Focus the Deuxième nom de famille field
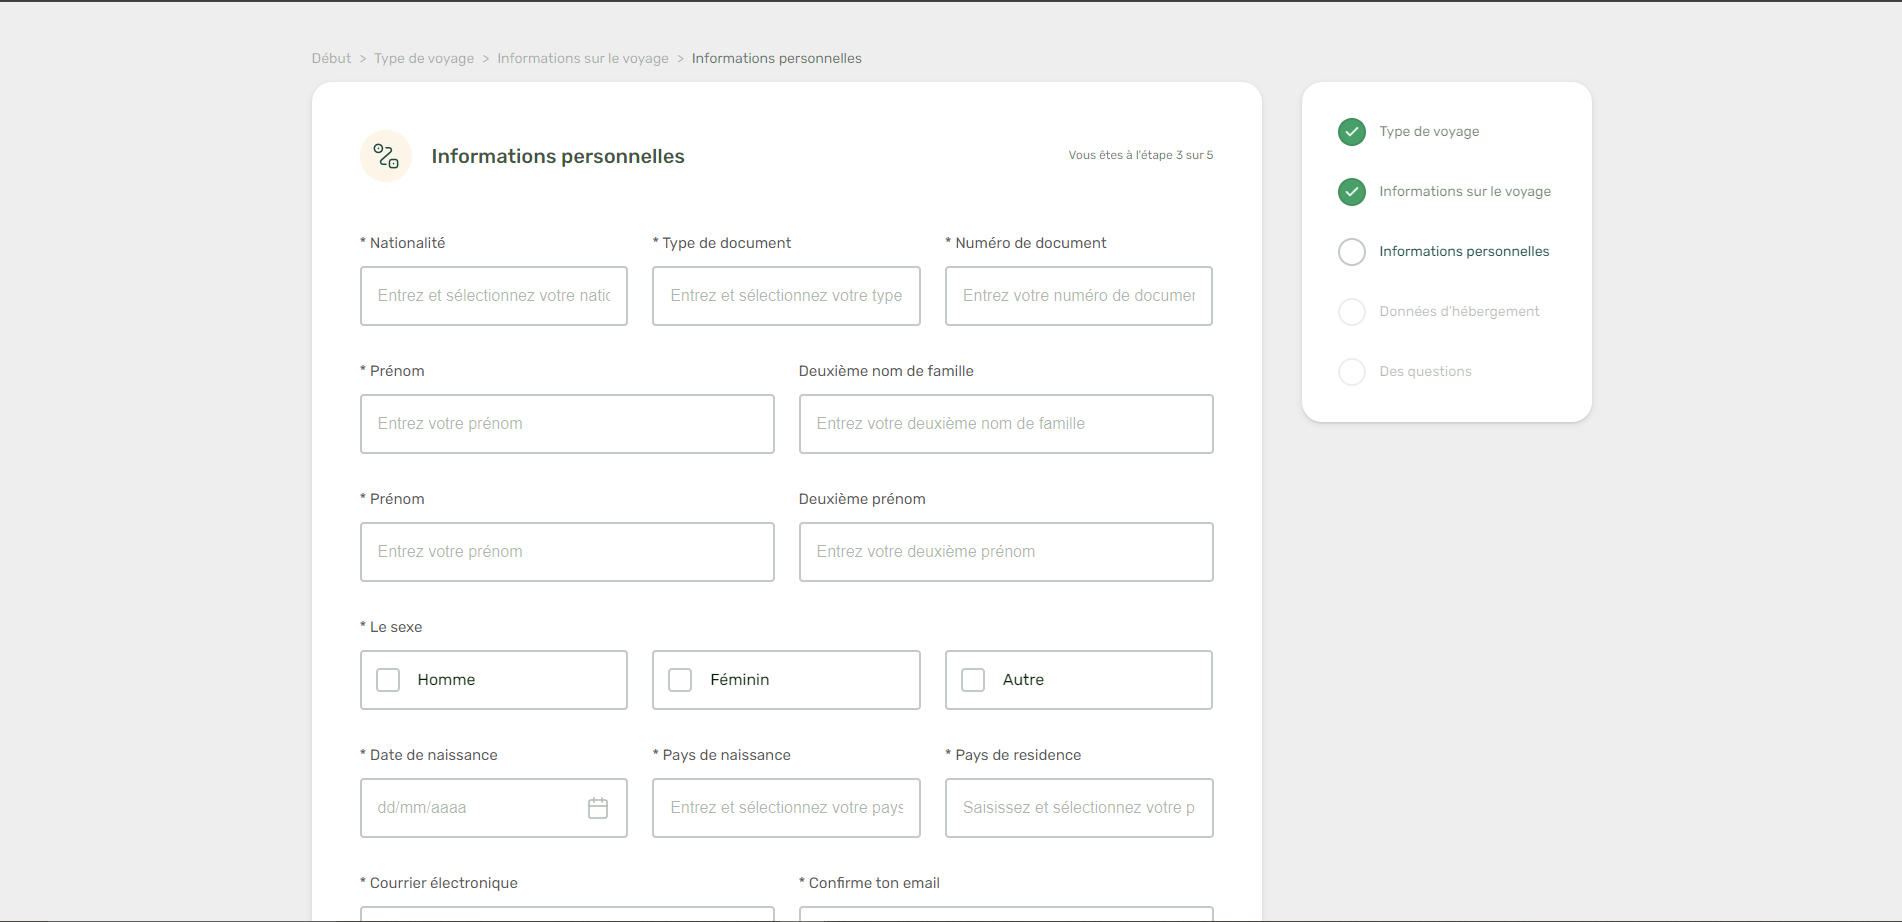This screenshot has width=1902, height=922. (x=1006, y=424)
